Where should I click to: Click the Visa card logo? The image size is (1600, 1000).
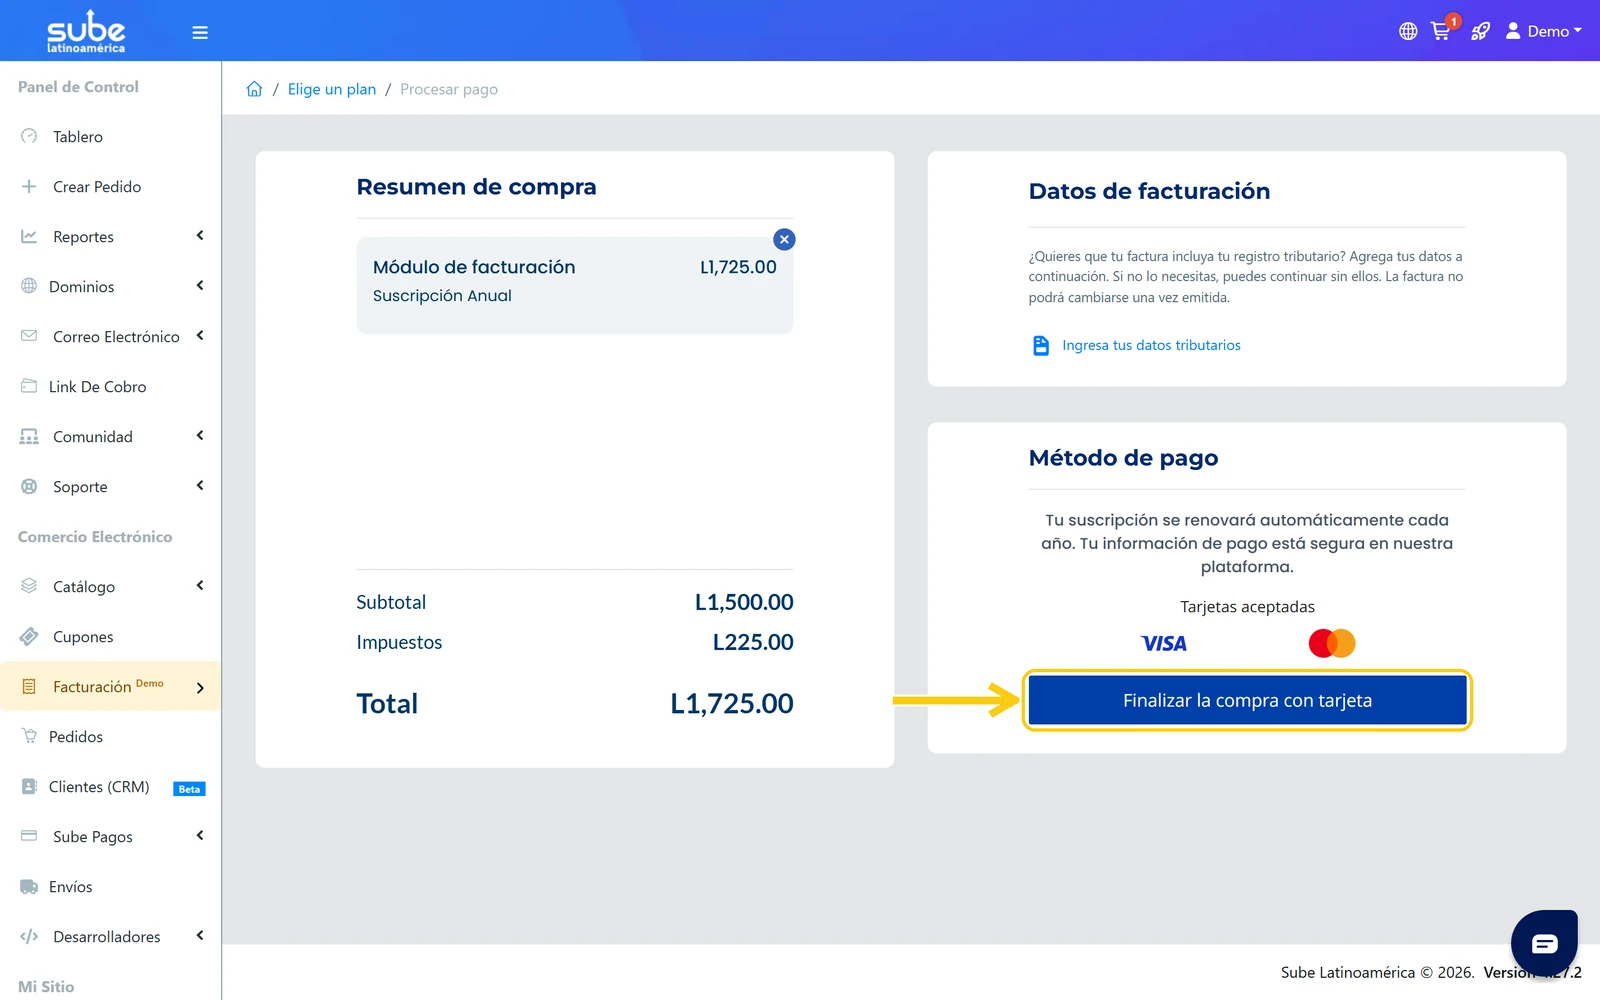pyautogui.click(x=1164, y=644)
